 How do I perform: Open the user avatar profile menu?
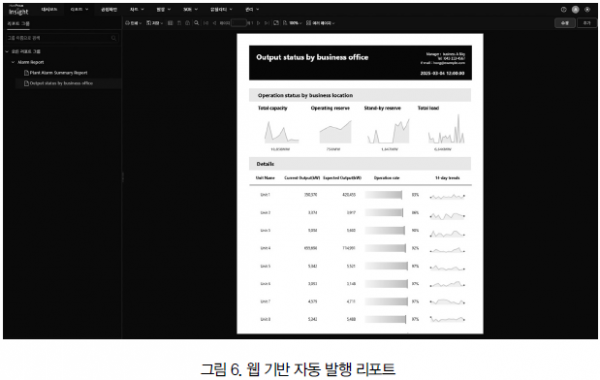[x=575, y=10]
